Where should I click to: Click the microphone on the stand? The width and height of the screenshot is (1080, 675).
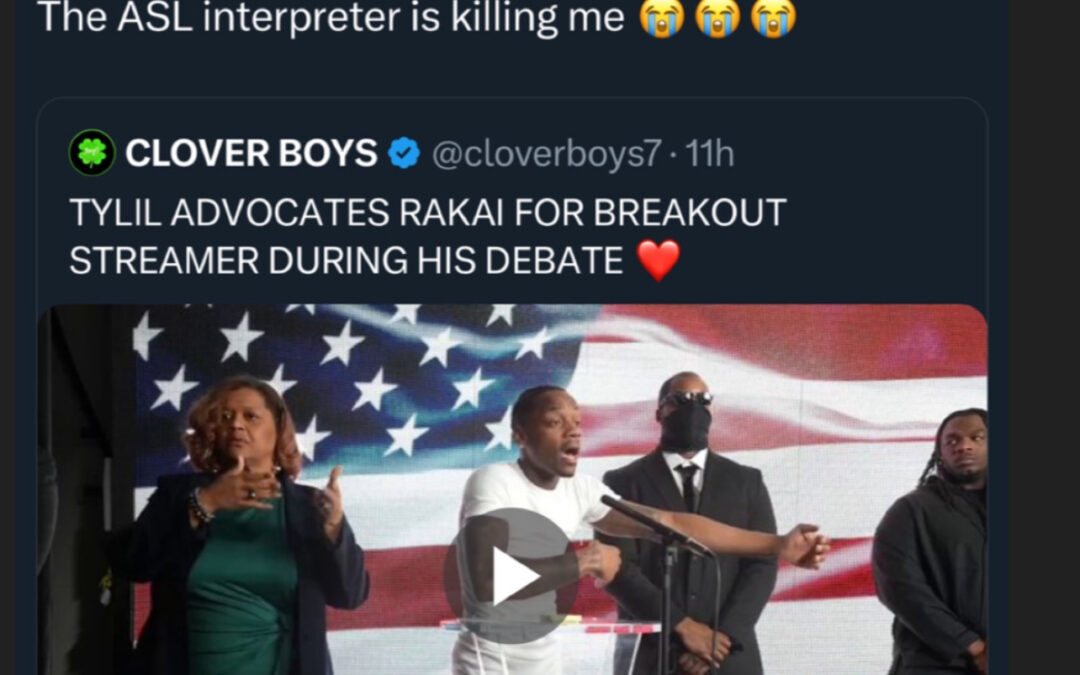coord(654,525)
